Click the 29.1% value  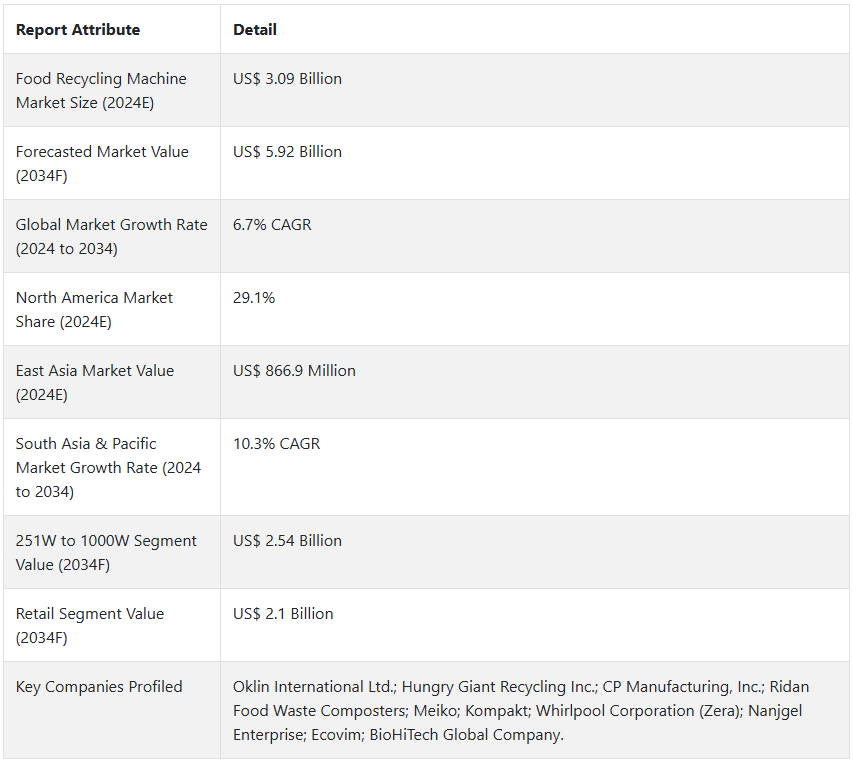[254, 298]
